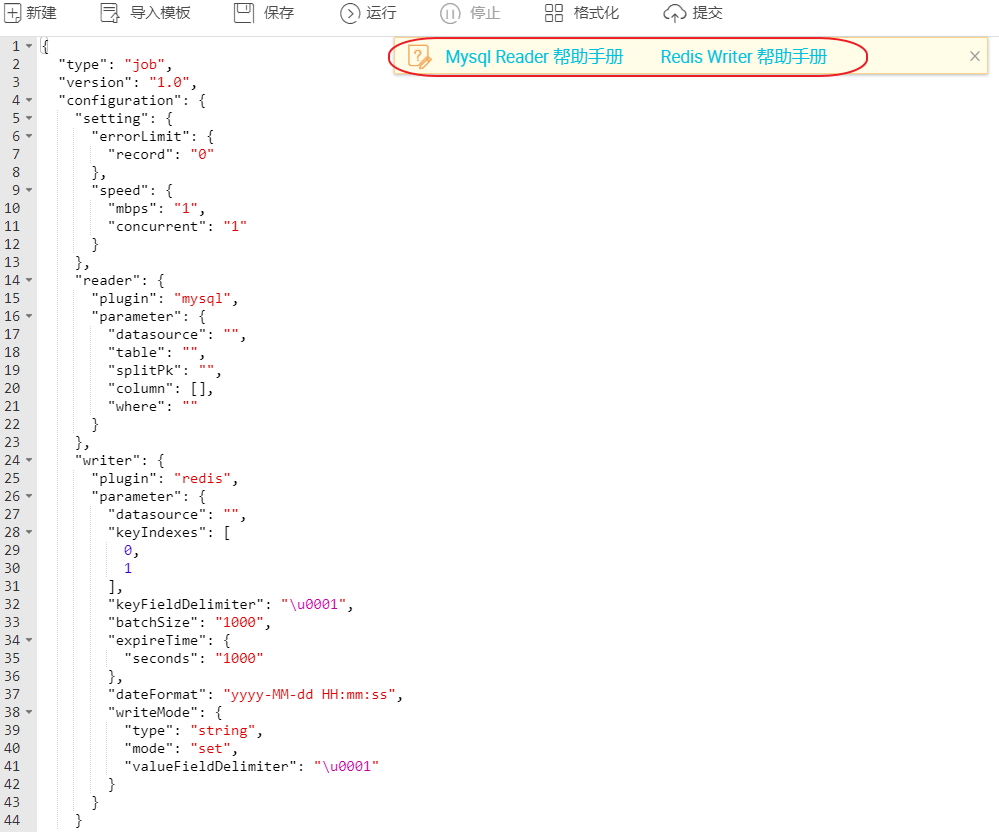Click the reader "datasource" key on line 17
The width and height of the screenshot is (999, 832).
pos(157,334)
